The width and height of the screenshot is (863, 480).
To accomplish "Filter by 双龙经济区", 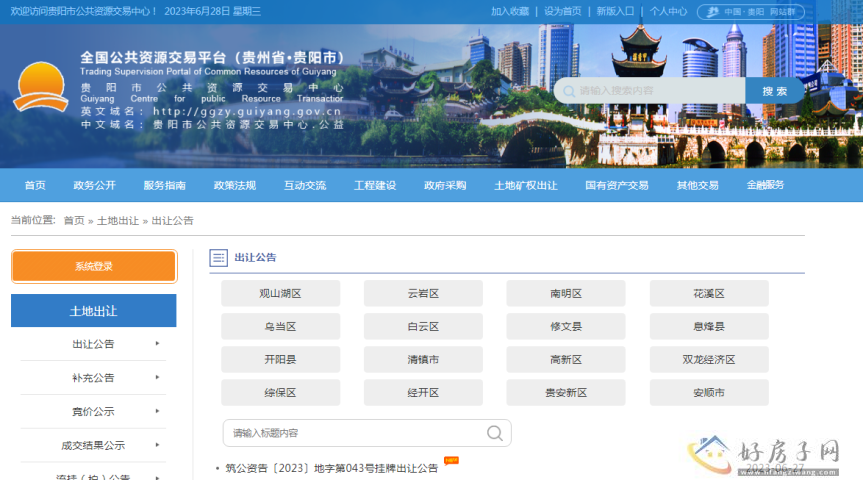I will (x=709, y=359).
